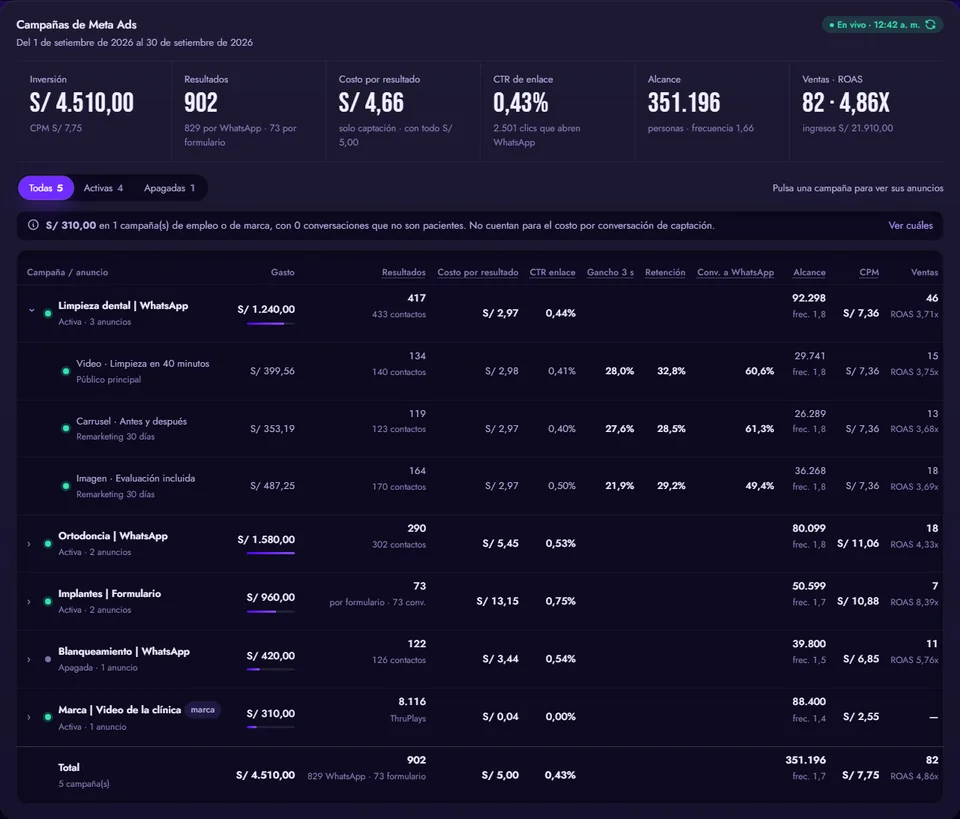The height and width of the screenshot is (819, 960).
Task: Click the Inversión S/ 4.510,00 summary card
Action: click(94, 111)
